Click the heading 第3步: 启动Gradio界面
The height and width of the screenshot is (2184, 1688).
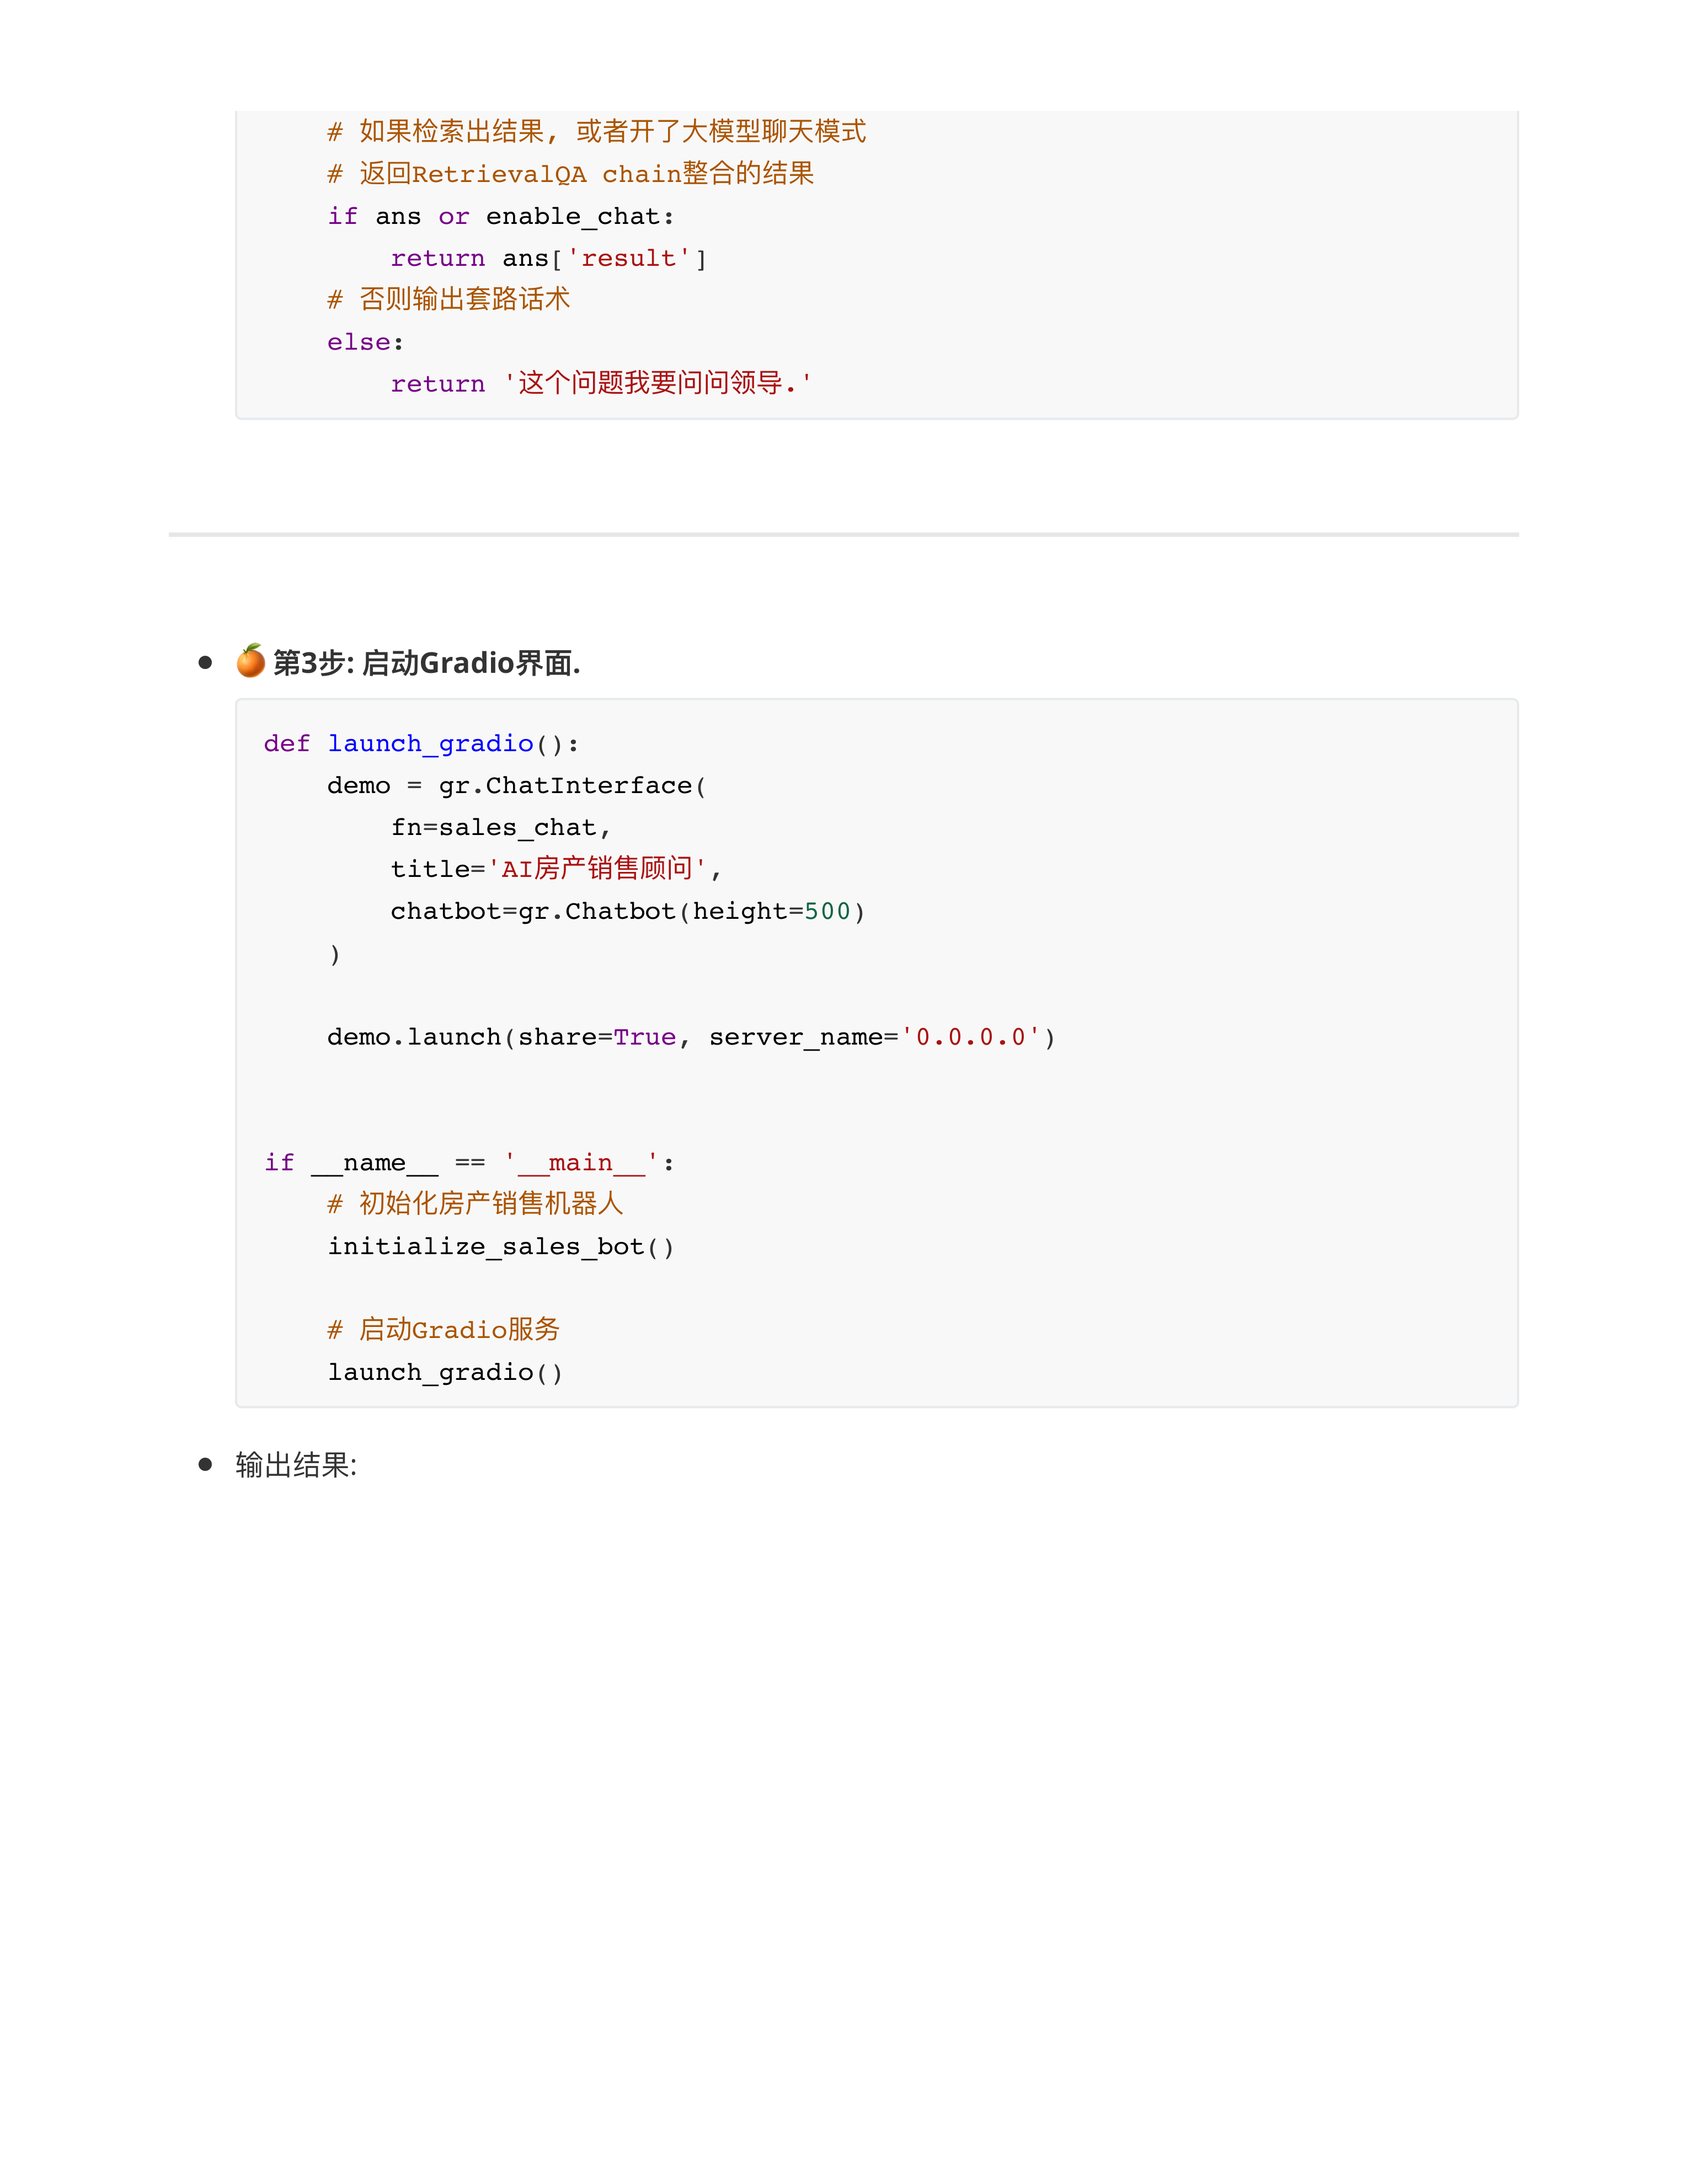pyautogui.click(x=427, y=663)
